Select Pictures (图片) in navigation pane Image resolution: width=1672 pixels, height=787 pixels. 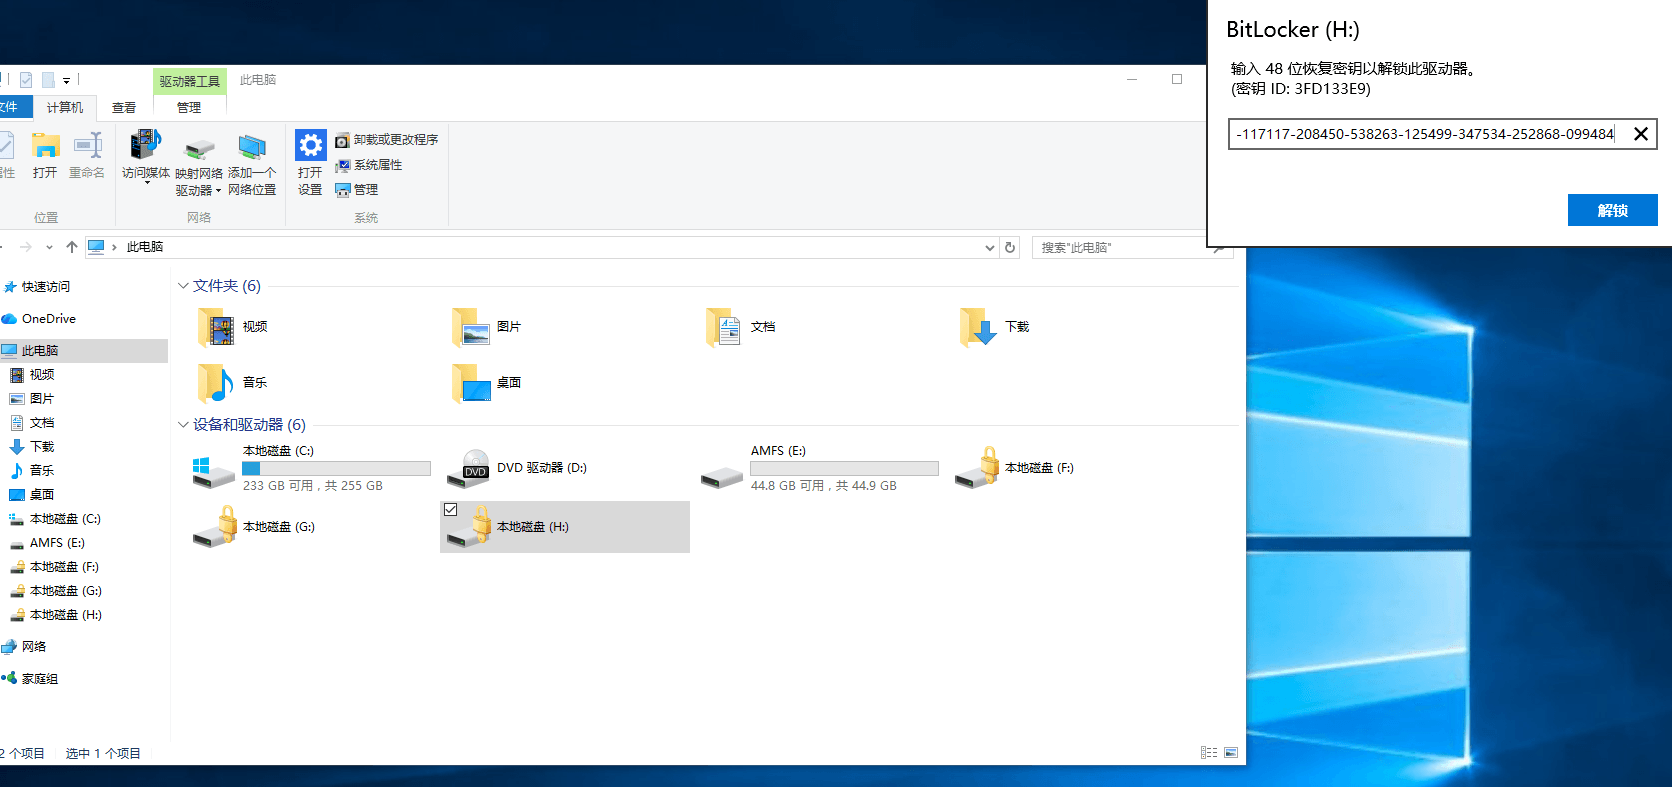coord(42,399)
